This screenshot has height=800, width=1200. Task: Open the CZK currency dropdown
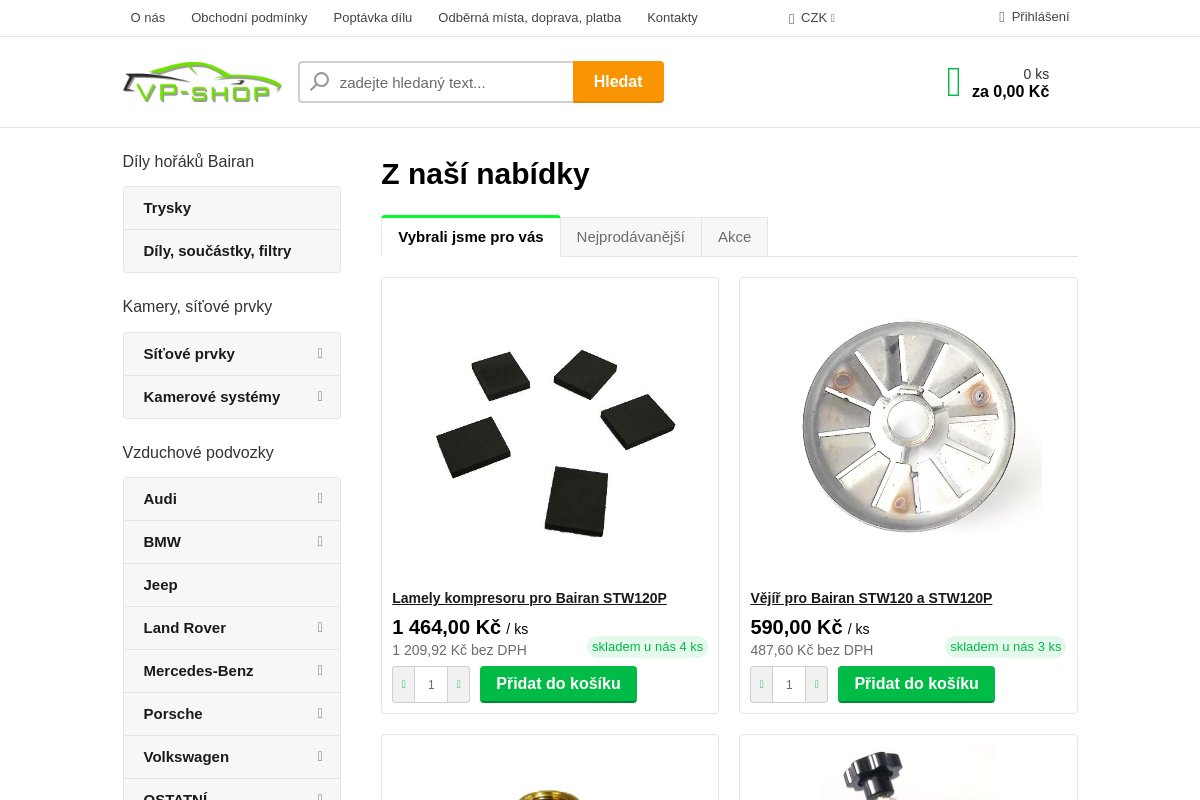812,17
